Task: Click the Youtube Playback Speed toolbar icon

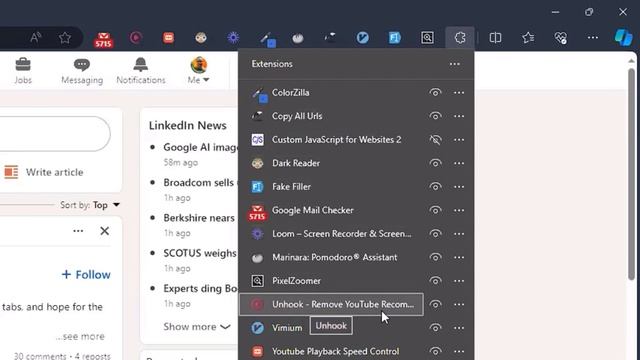Action: [168, 38]
